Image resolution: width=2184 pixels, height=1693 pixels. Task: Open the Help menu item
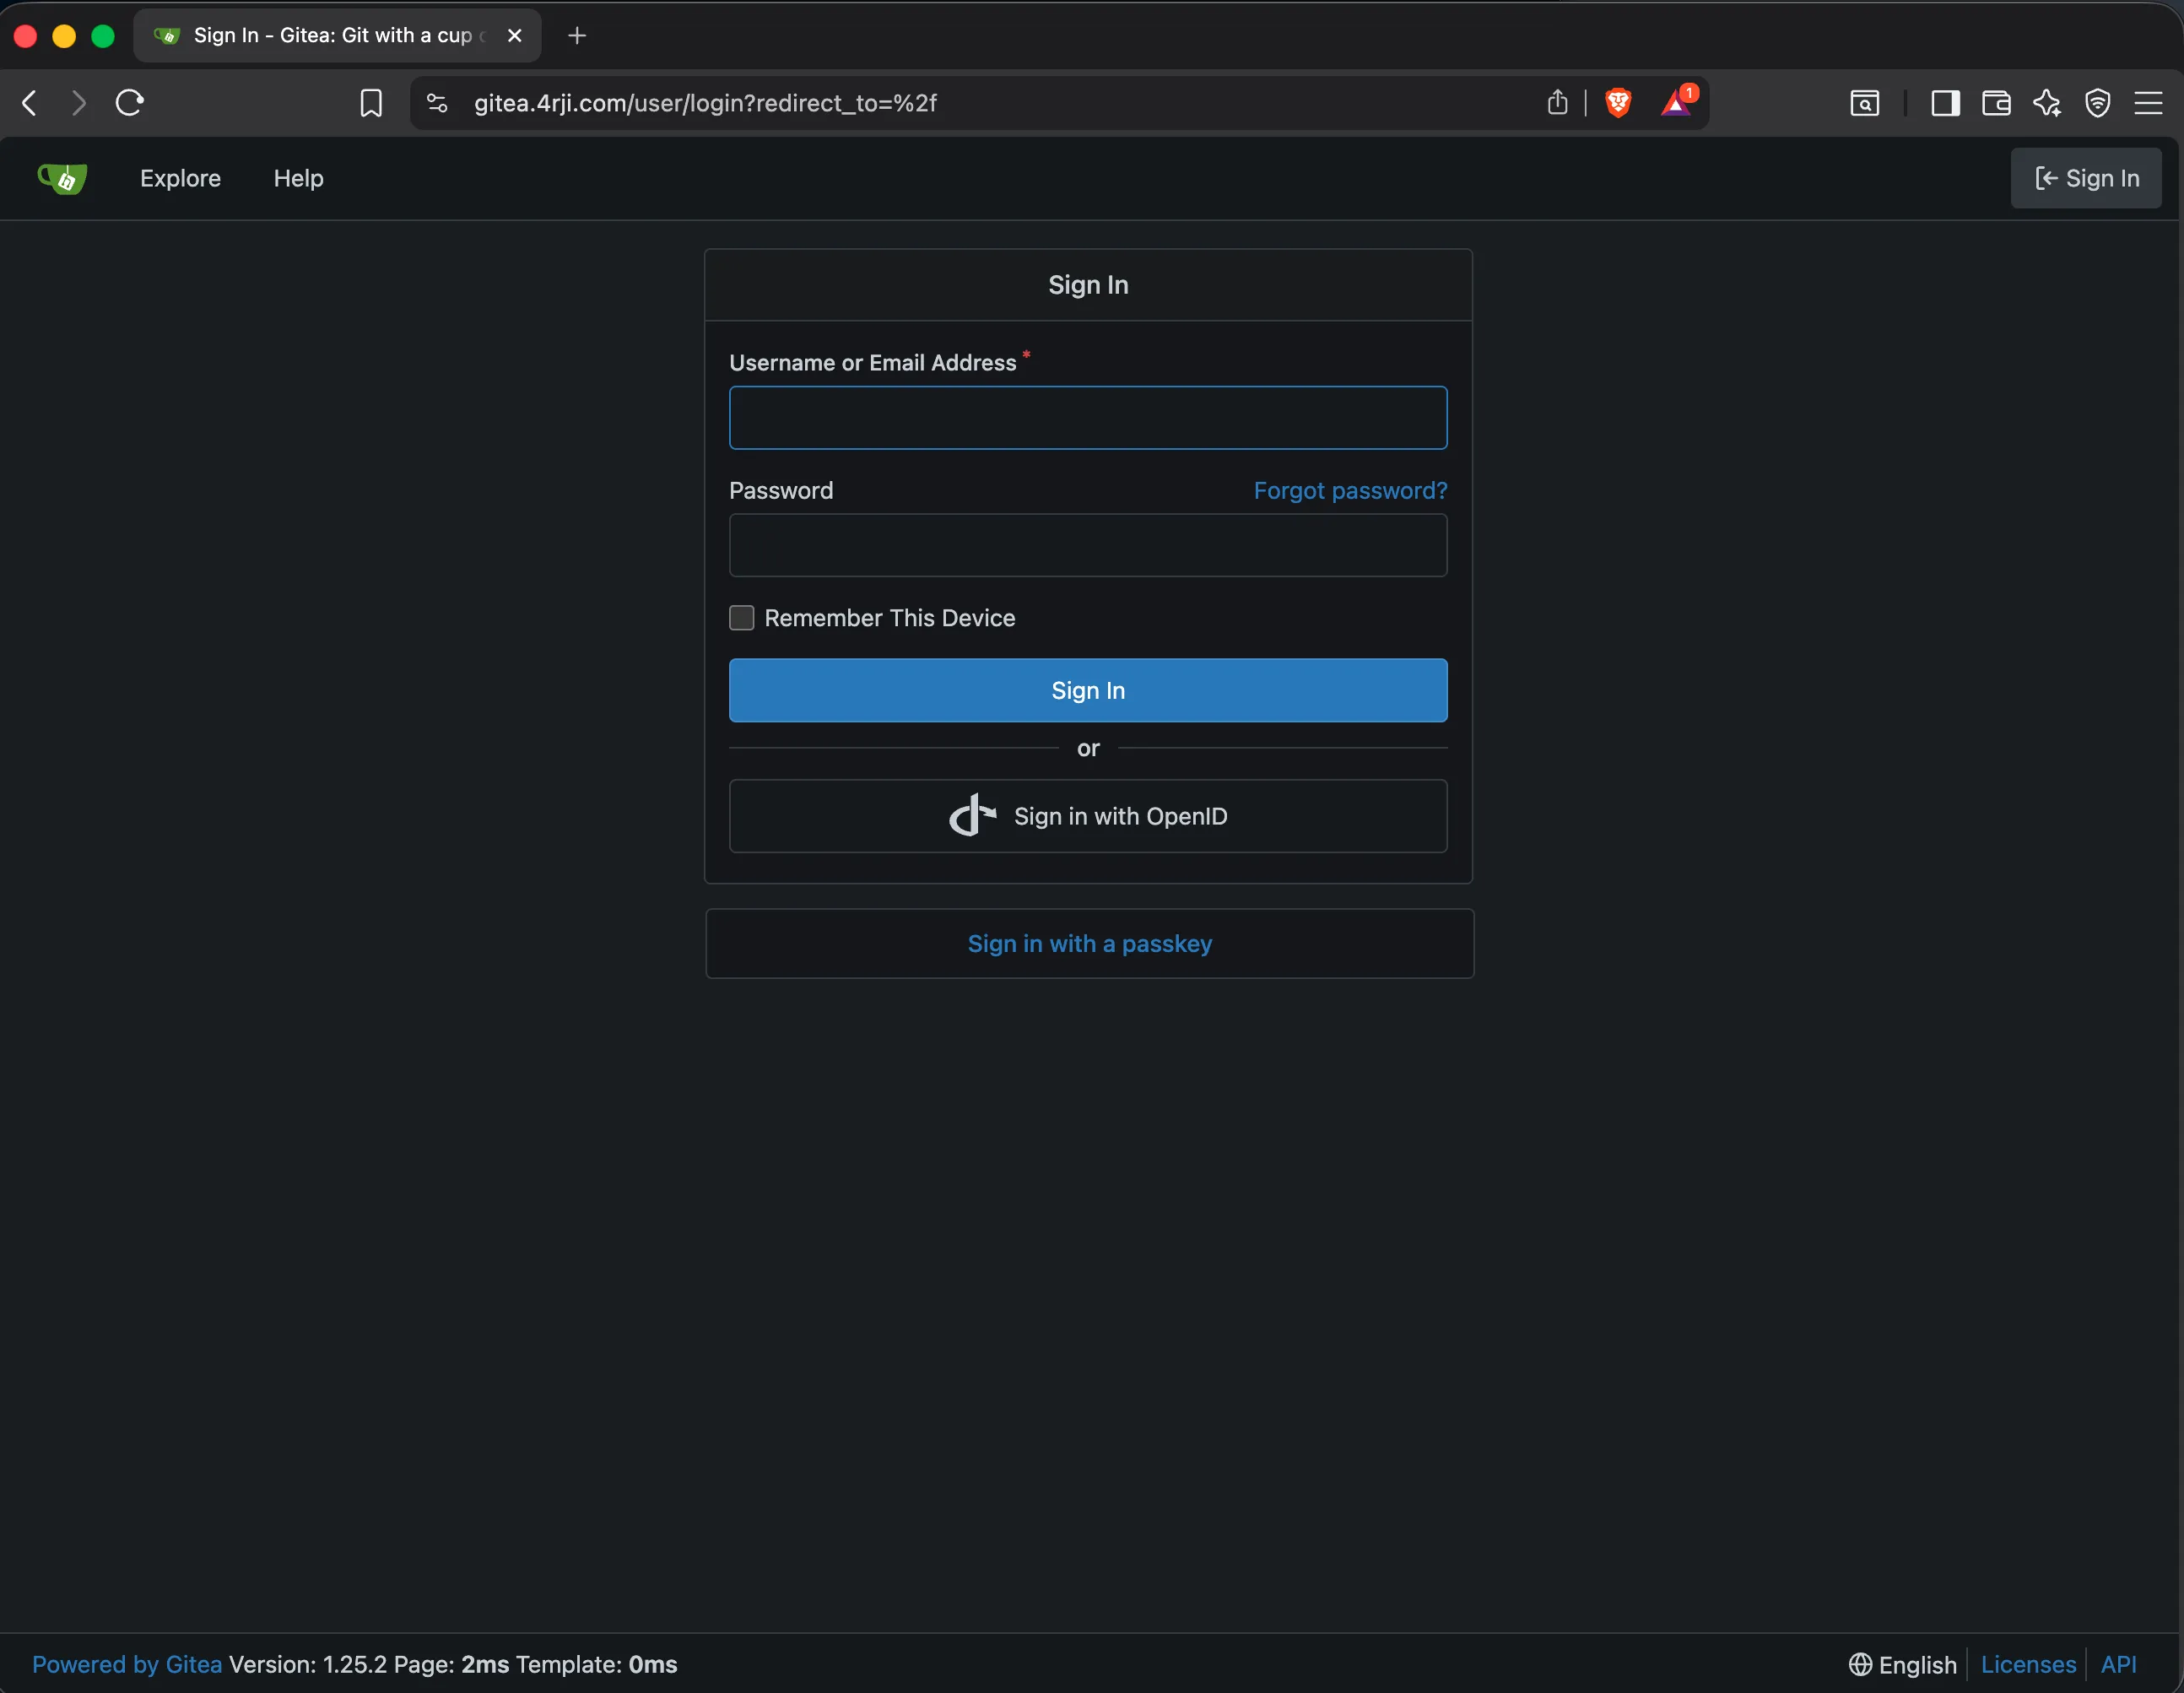298,178
